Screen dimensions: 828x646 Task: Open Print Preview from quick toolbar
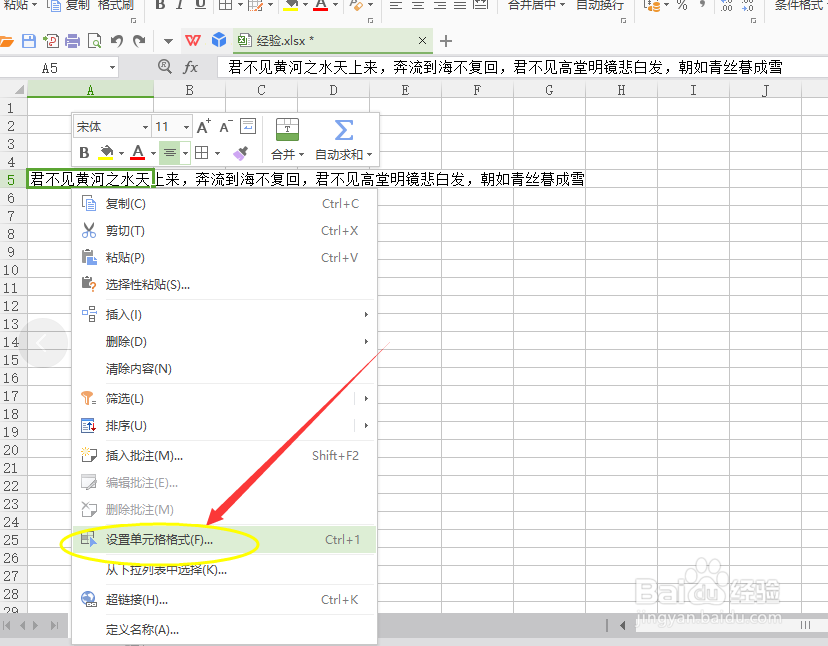coord(95,41)
